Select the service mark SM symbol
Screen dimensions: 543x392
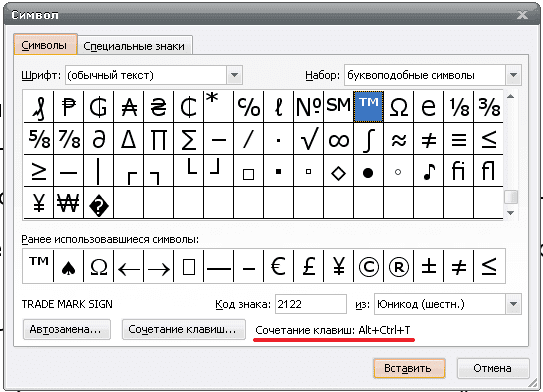[338, 106]
